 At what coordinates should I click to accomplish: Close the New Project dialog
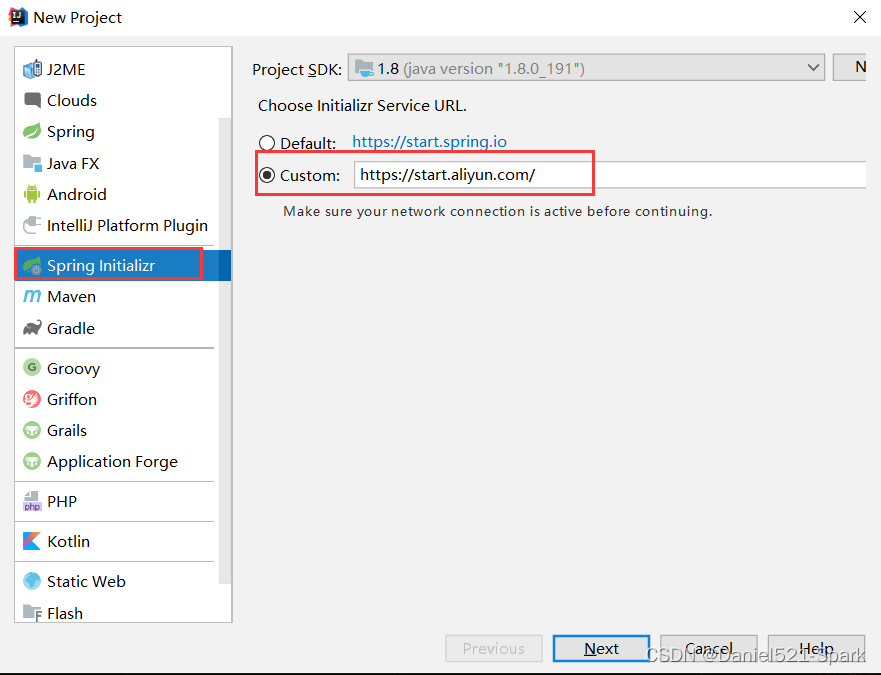click(860, 17)
